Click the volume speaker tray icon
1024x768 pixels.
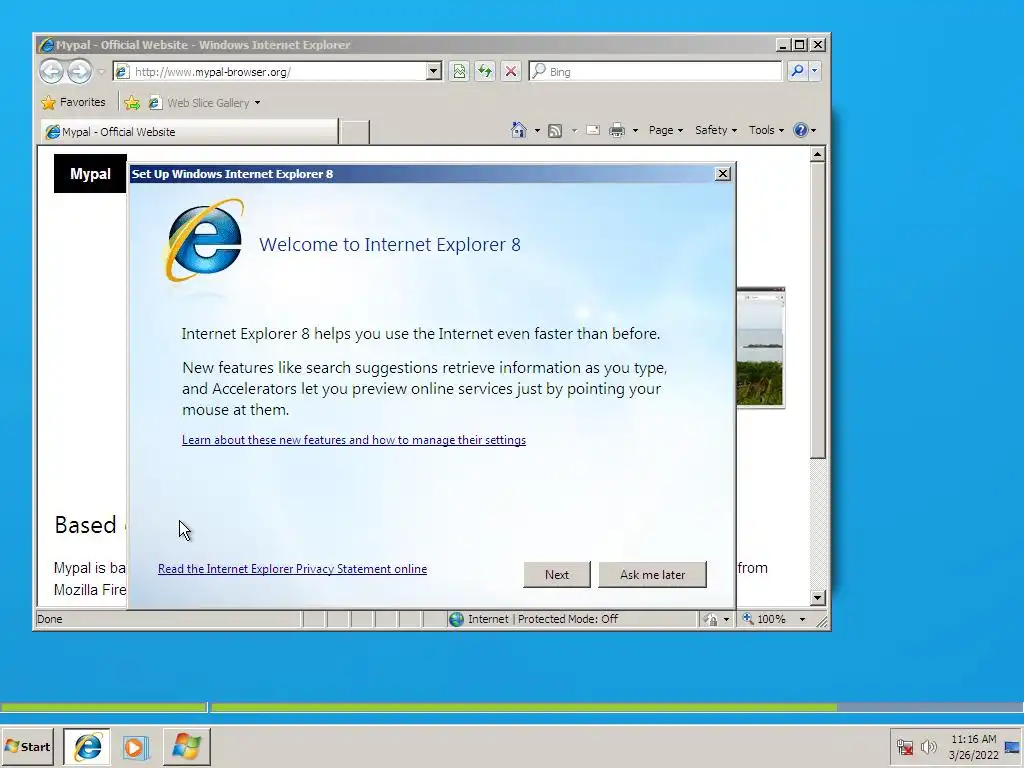pyautogui.click(x=928, y=746)
